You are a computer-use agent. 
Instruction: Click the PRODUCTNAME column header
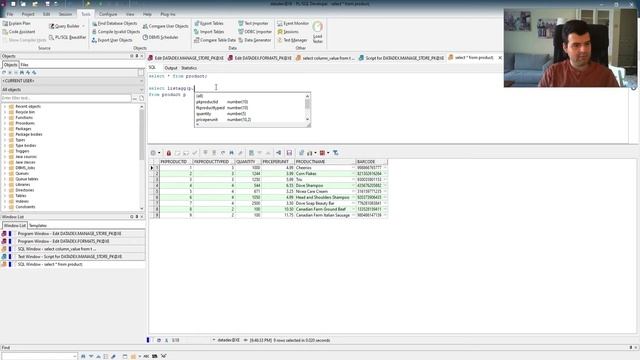point(324,162)
